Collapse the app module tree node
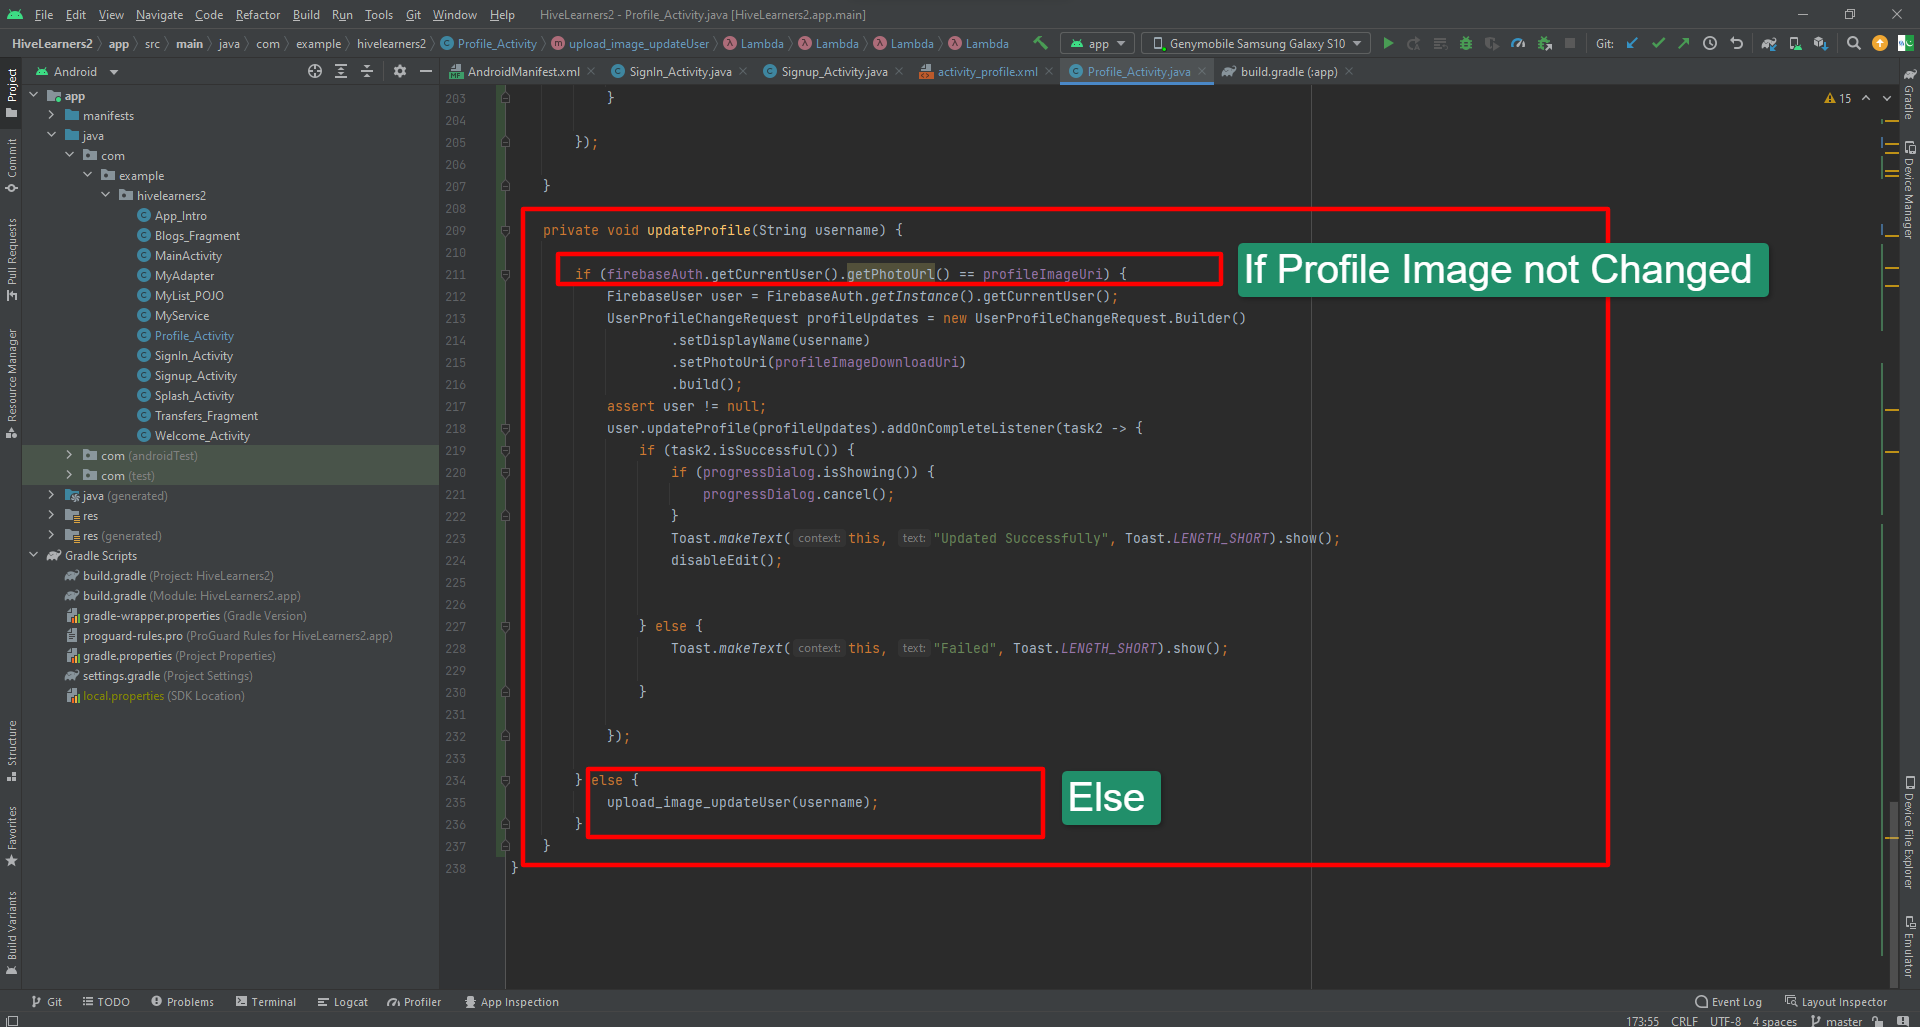 [x=33, y=95]
